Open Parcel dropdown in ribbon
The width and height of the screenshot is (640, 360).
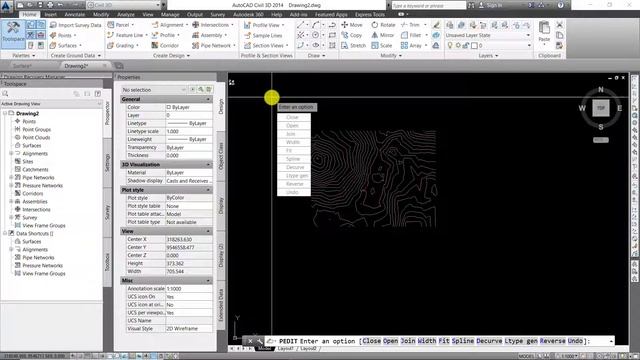[x=121, y=25]
